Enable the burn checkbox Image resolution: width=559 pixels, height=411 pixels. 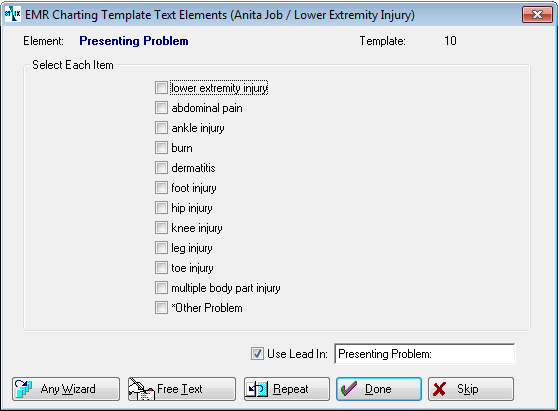coord(161,148)
